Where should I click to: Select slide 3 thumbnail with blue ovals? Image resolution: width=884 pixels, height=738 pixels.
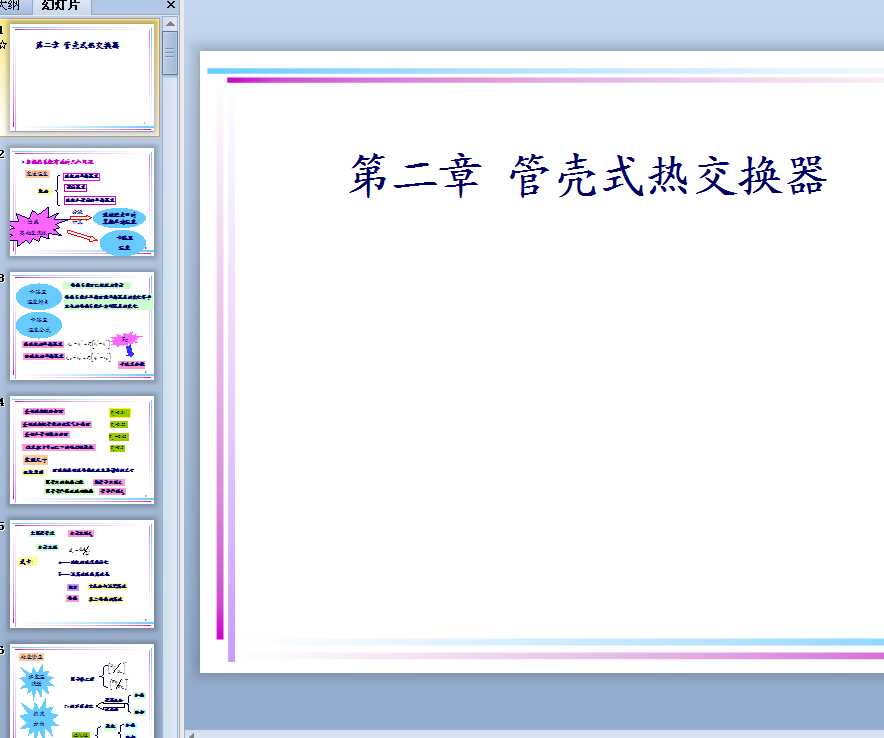point(82,326)
